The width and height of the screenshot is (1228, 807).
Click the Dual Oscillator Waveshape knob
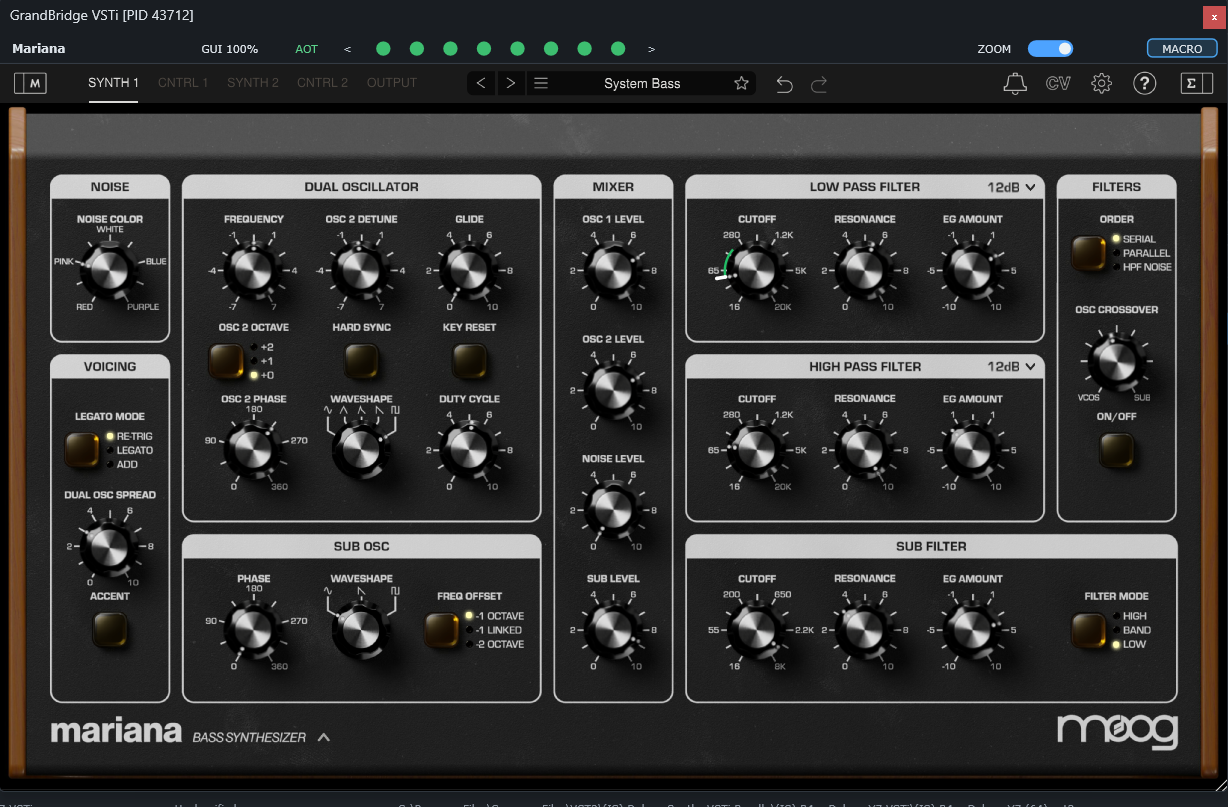362,452
